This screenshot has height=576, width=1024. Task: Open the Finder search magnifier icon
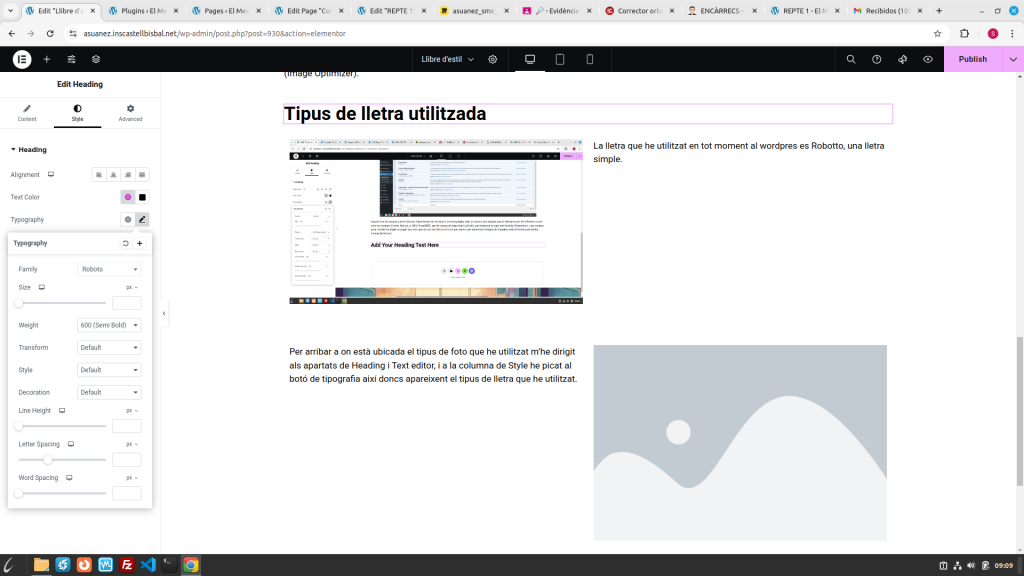click(x=851, y=59)
